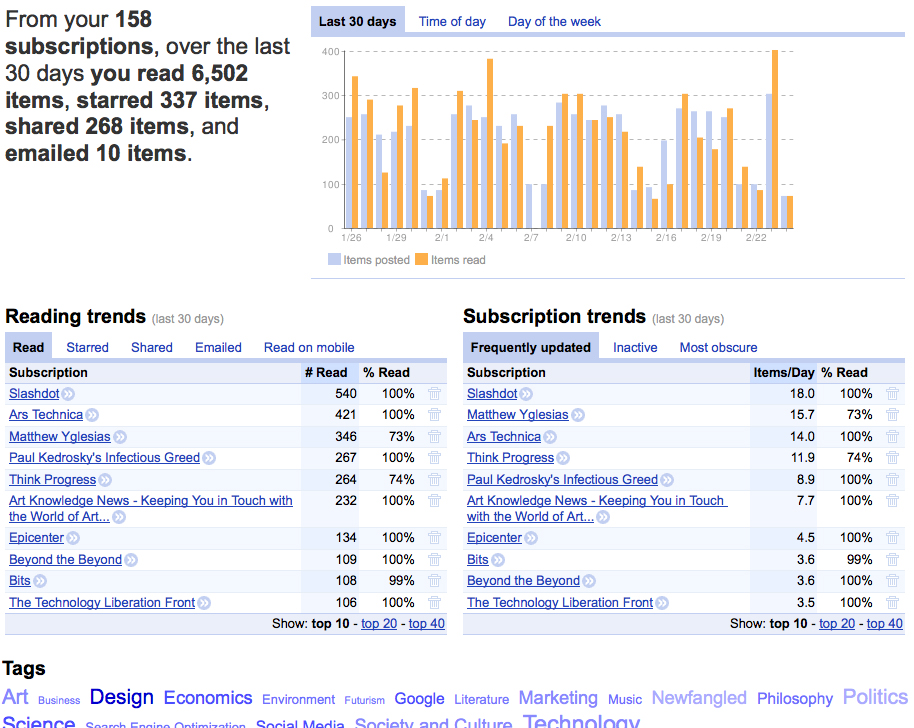Click trash icon for Ars Technica in Reading trends
The height and width of the screenshot is (728, 914).
pos(434,415)
